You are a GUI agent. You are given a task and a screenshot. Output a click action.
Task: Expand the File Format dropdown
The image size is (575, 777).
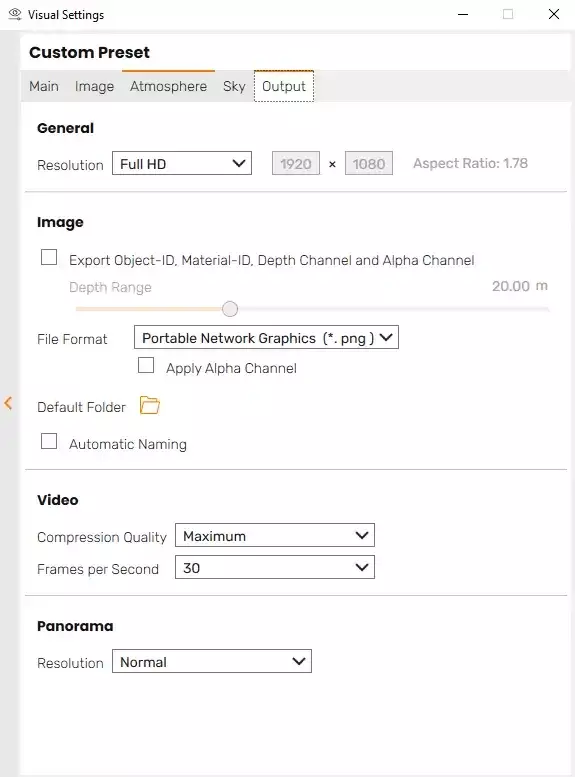[266, 337]
